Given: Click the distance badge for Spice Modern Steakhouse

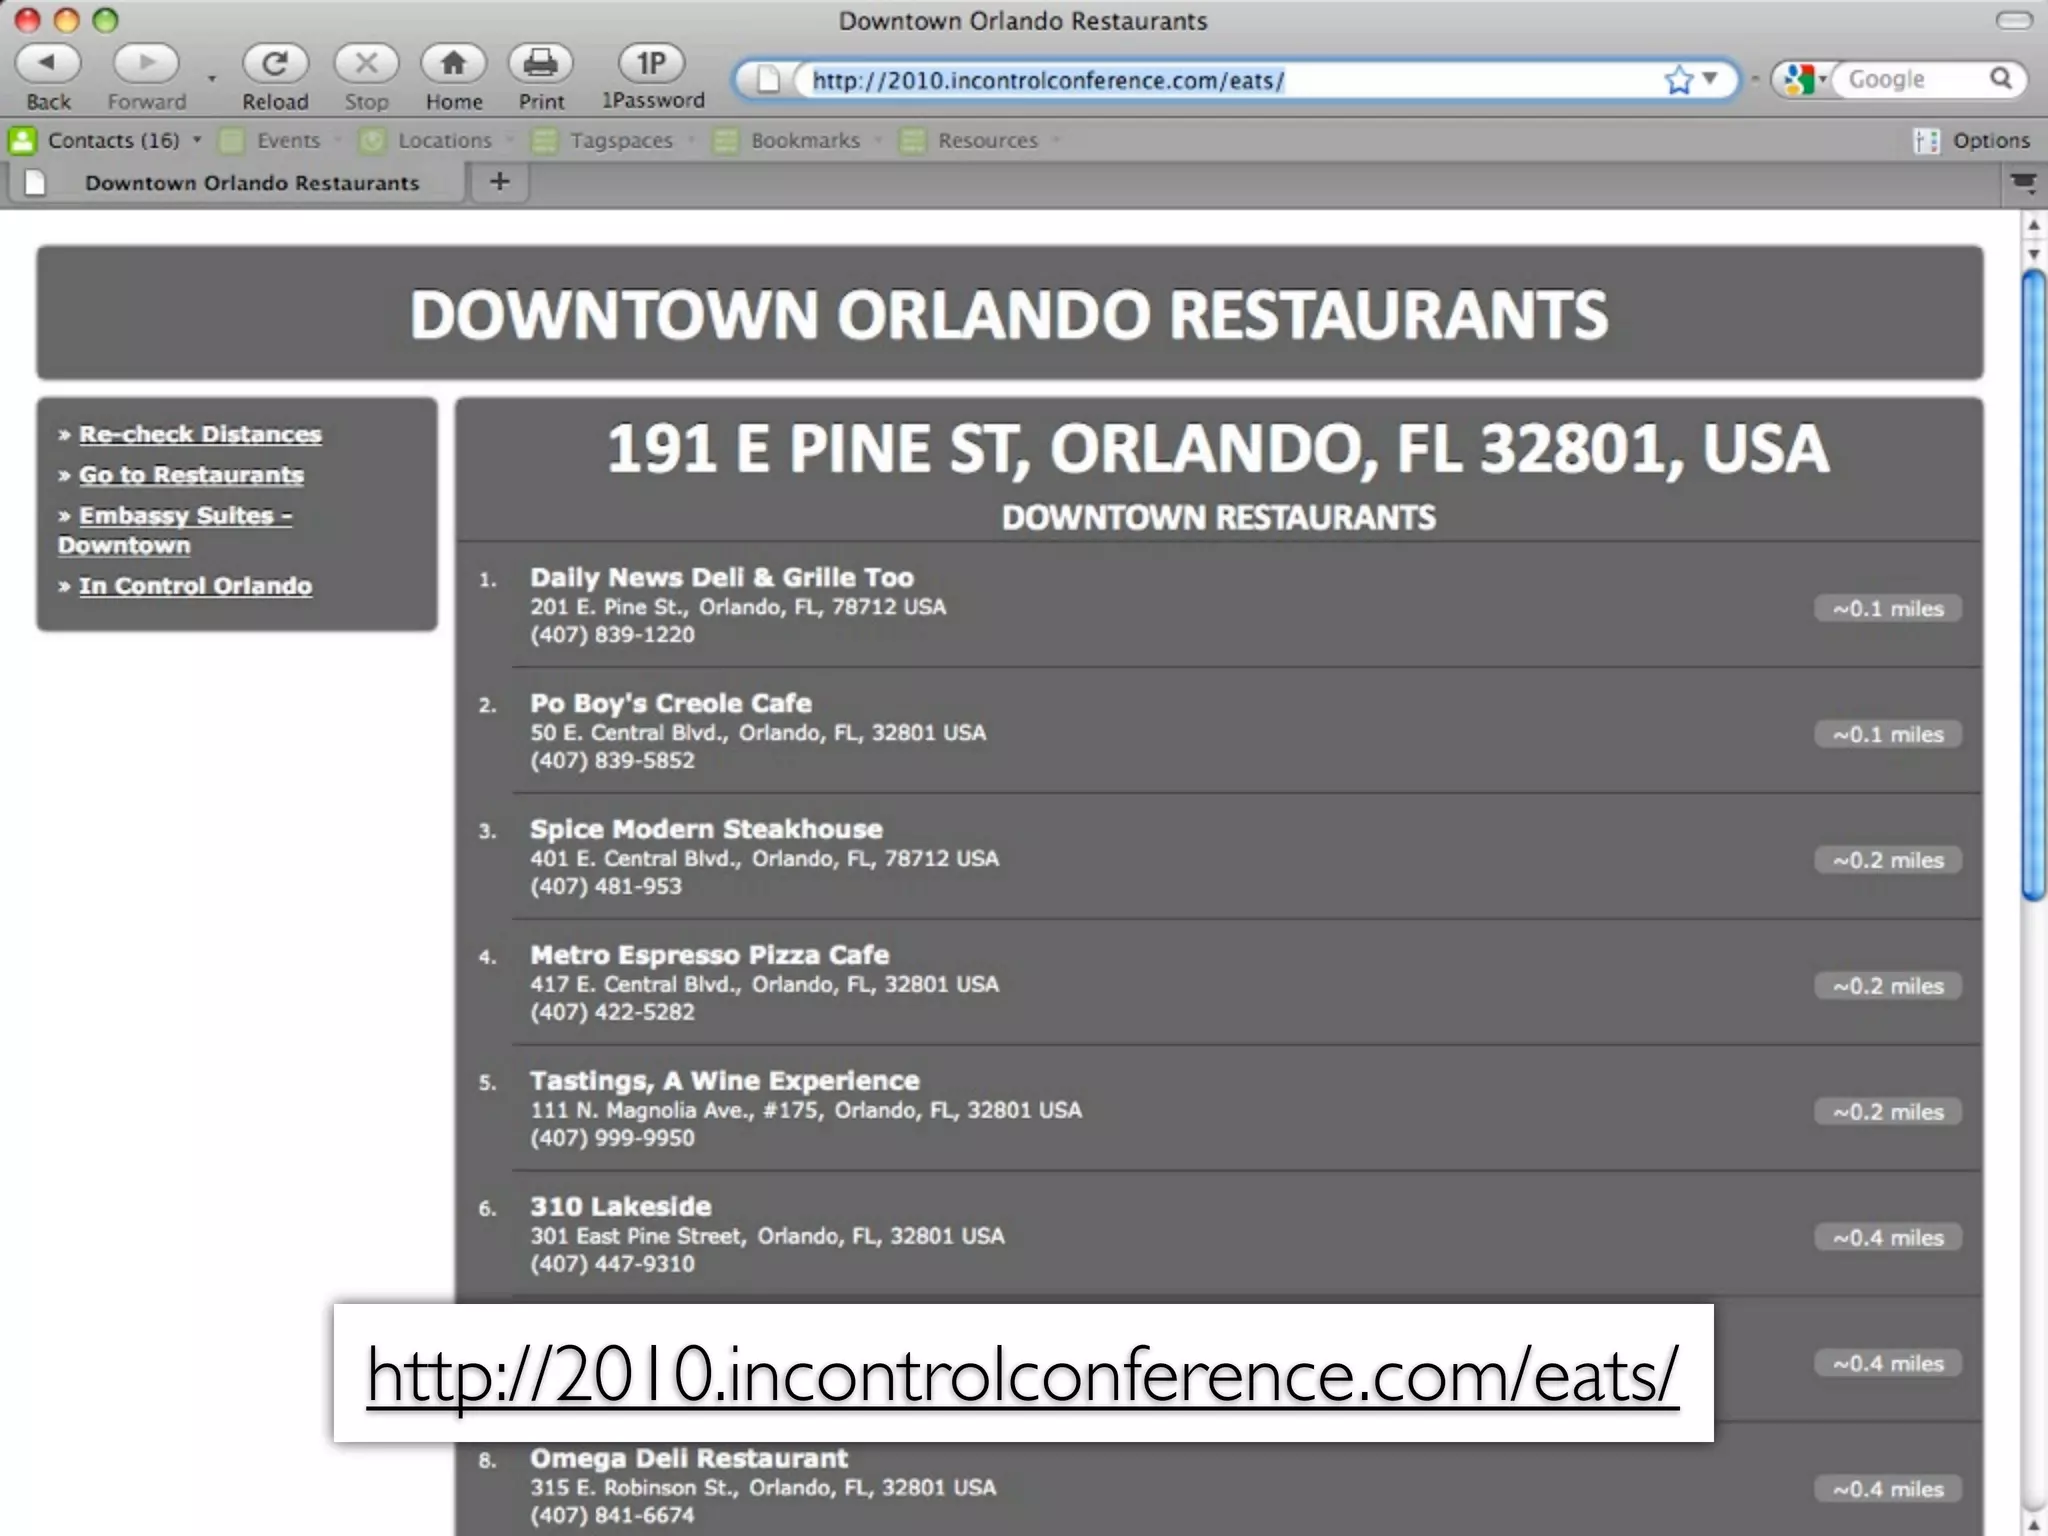Looking at the screenshot, I should pos(1888,860).
